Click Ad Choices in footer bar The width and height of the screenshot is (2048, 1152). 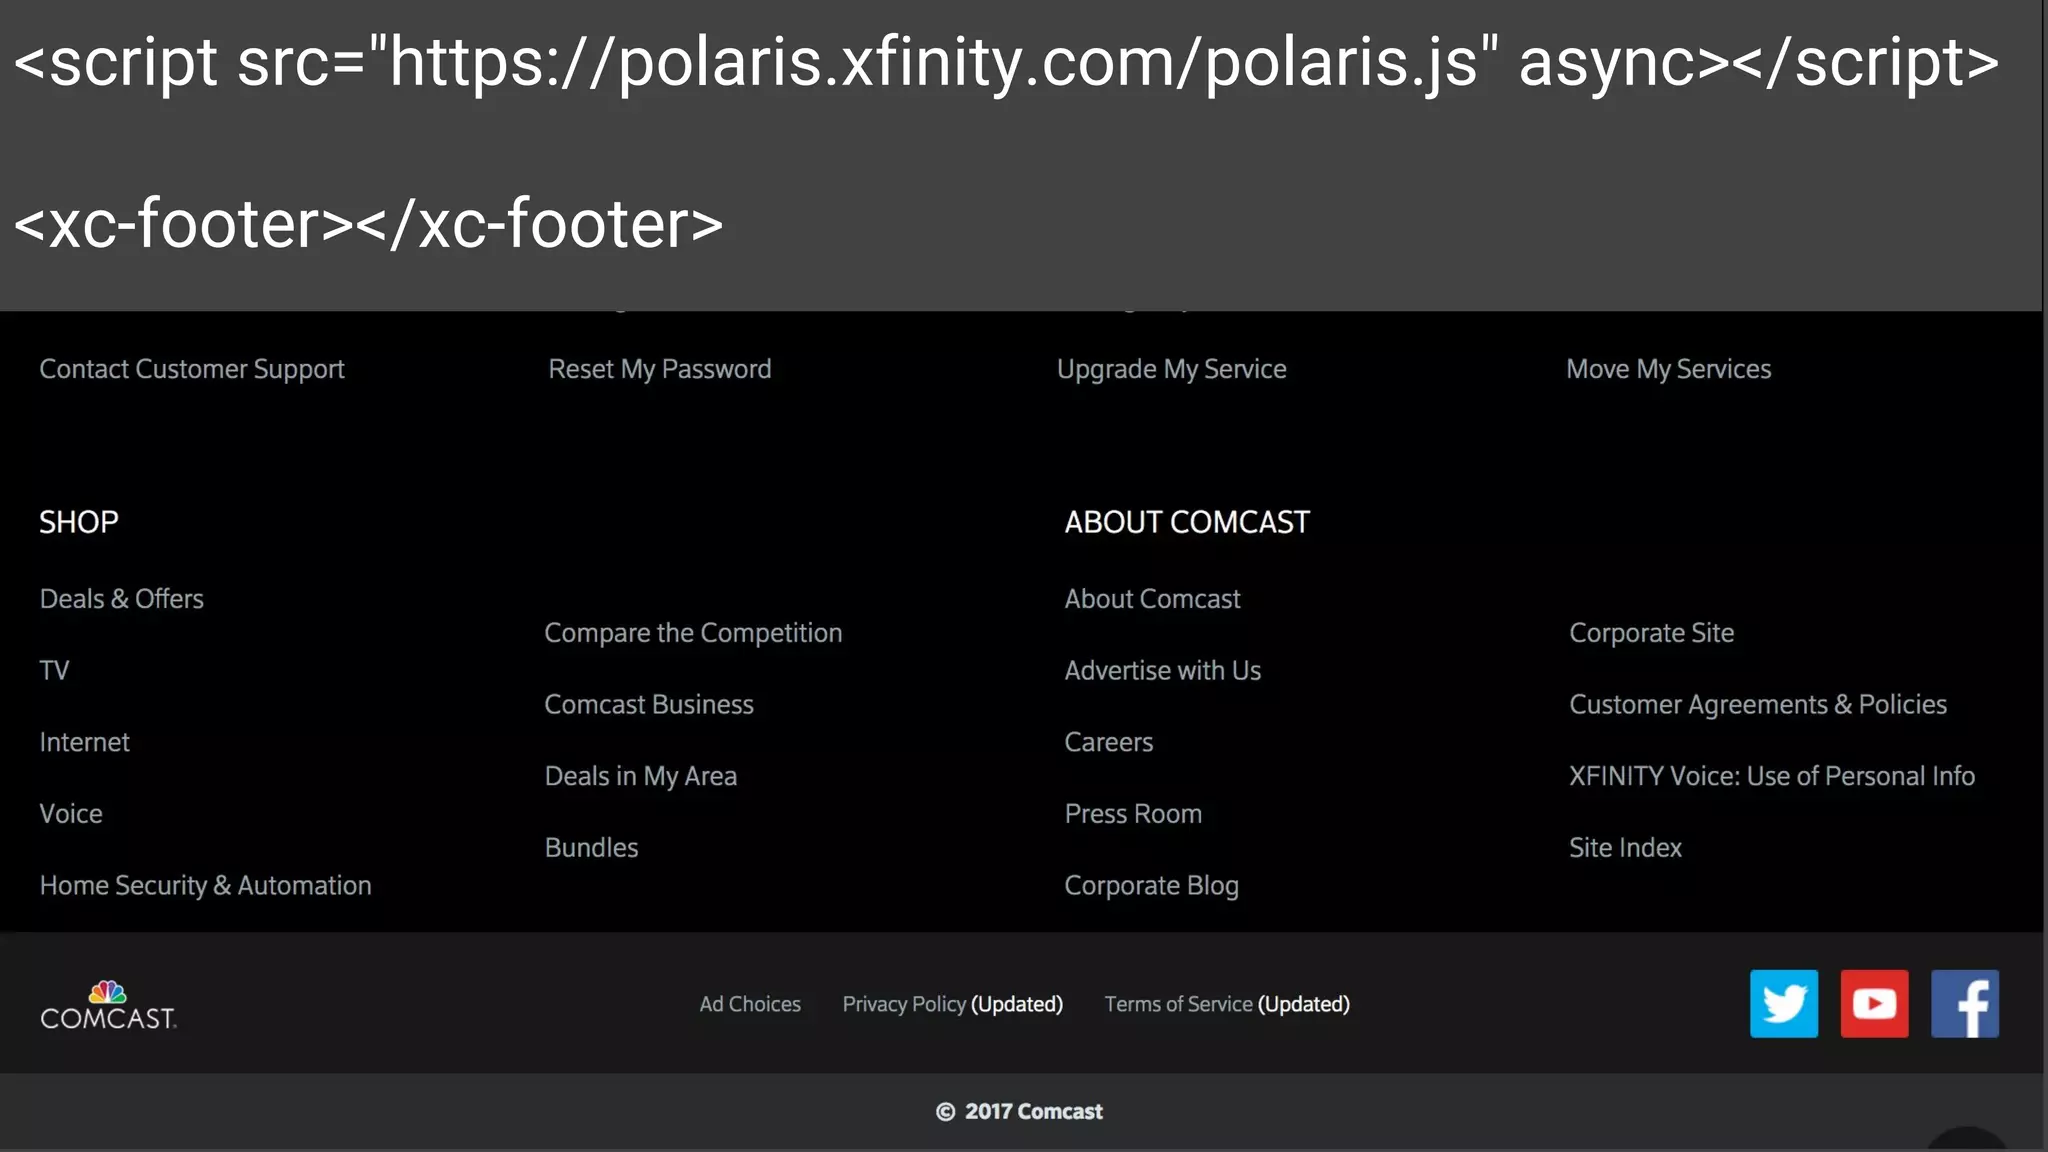tap(750, 1004)
